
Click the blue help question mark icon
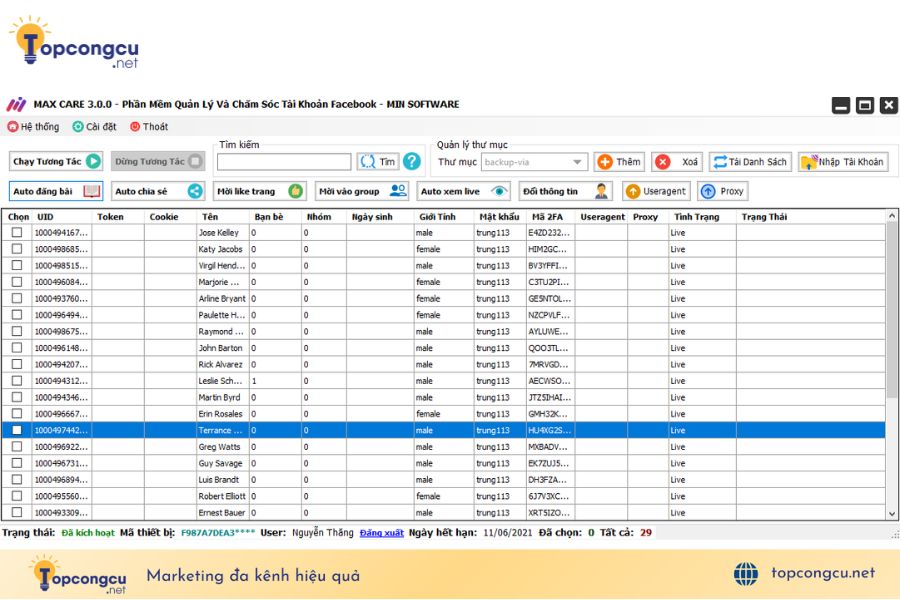point(412,162)
